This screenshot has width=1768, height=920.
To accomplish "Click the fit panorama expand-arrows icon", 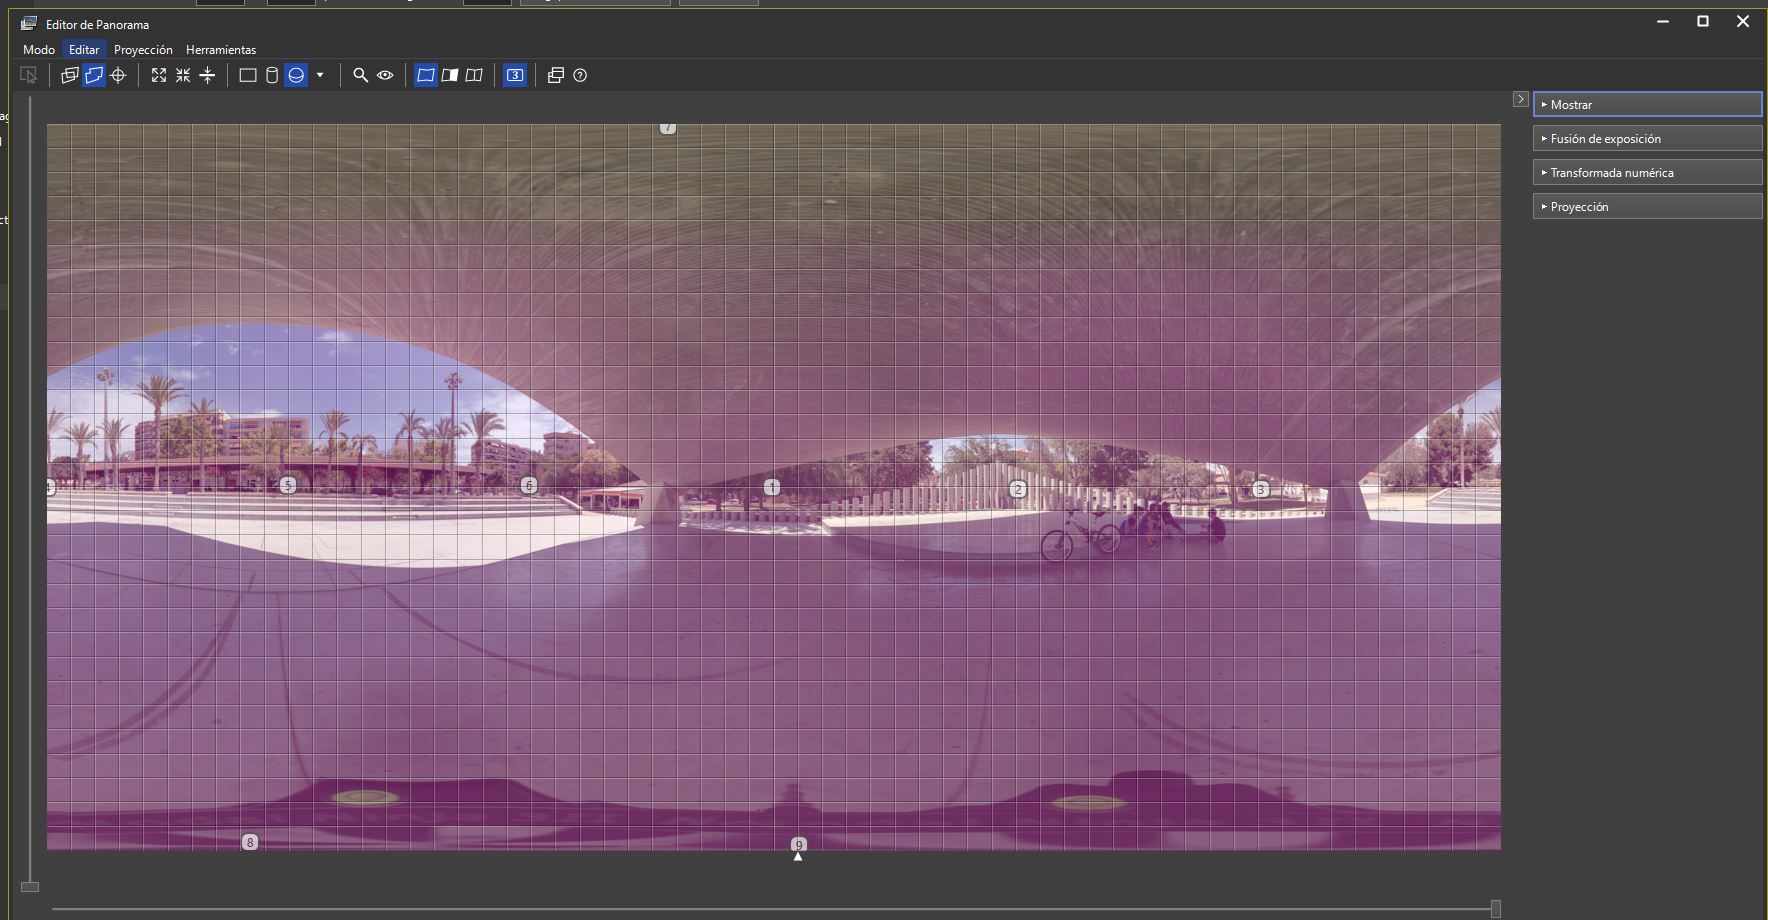I will (159, 75).
